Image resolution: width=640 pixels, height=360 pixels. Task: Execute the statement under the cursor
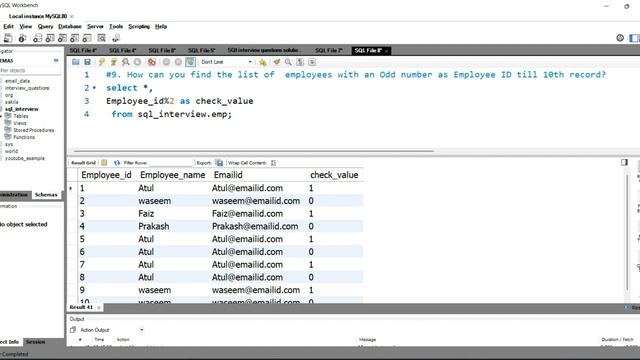(113, 62)
